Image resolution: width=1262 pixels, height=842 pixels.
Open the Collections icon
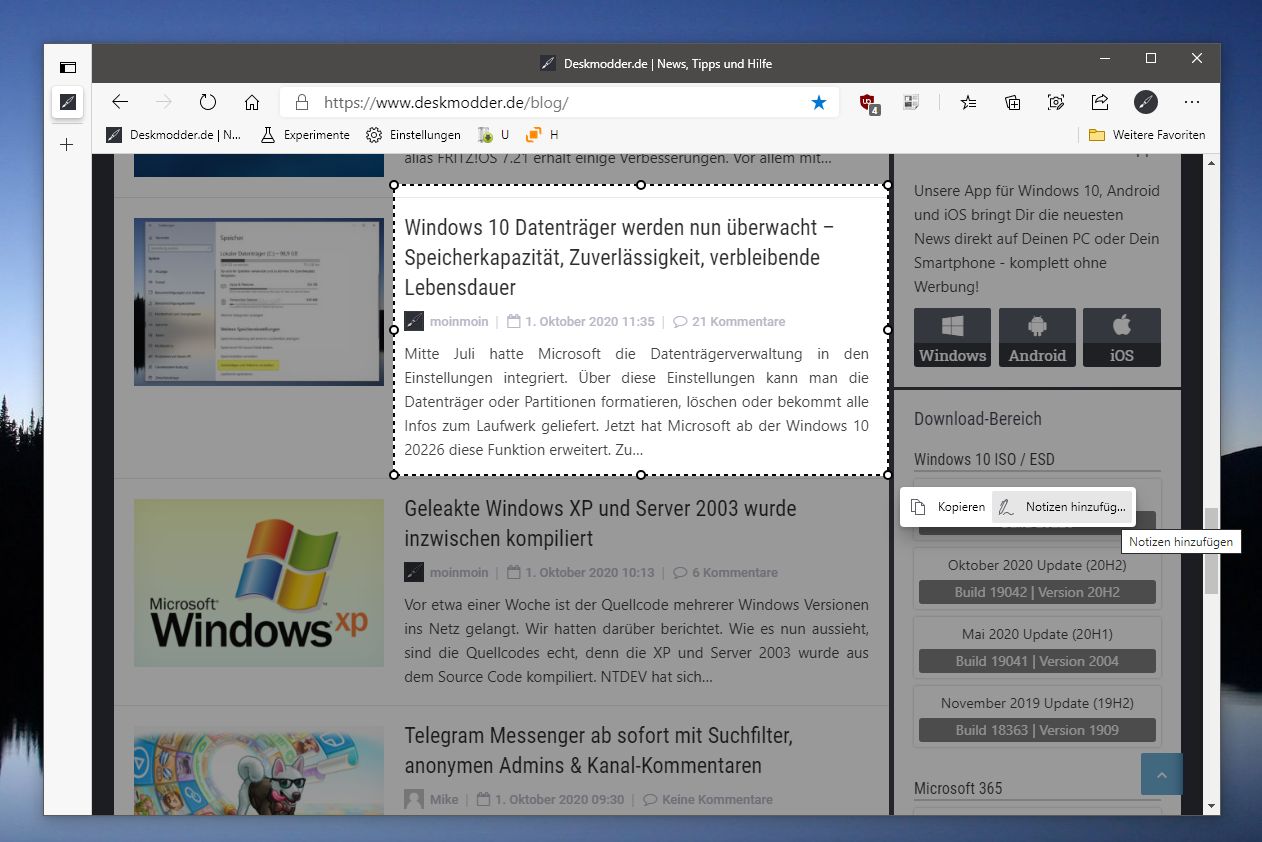pyautogui.click(x=1013, y=102)
